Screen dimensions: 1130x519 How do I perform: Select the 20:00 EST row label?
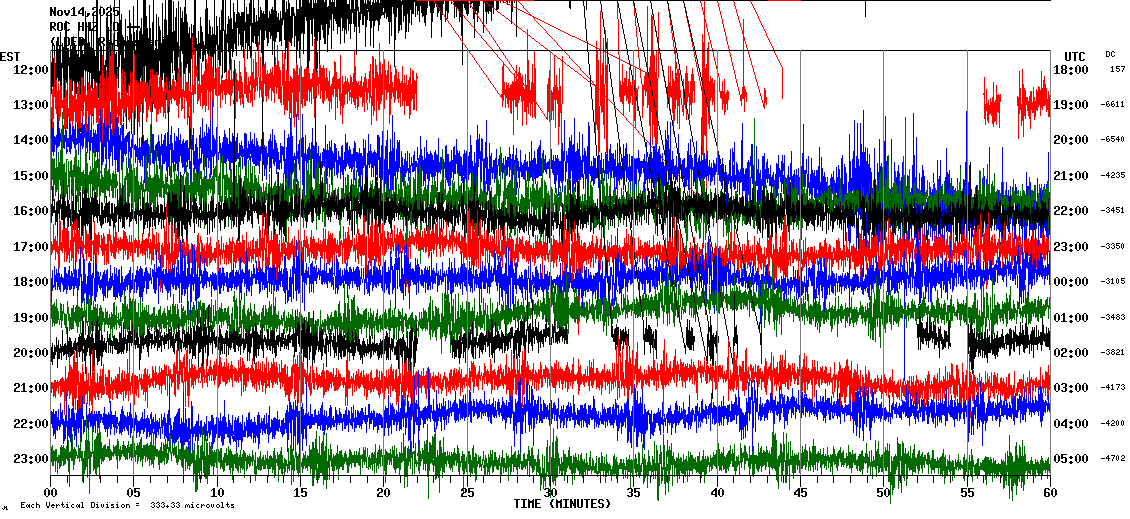coord(32,353)
